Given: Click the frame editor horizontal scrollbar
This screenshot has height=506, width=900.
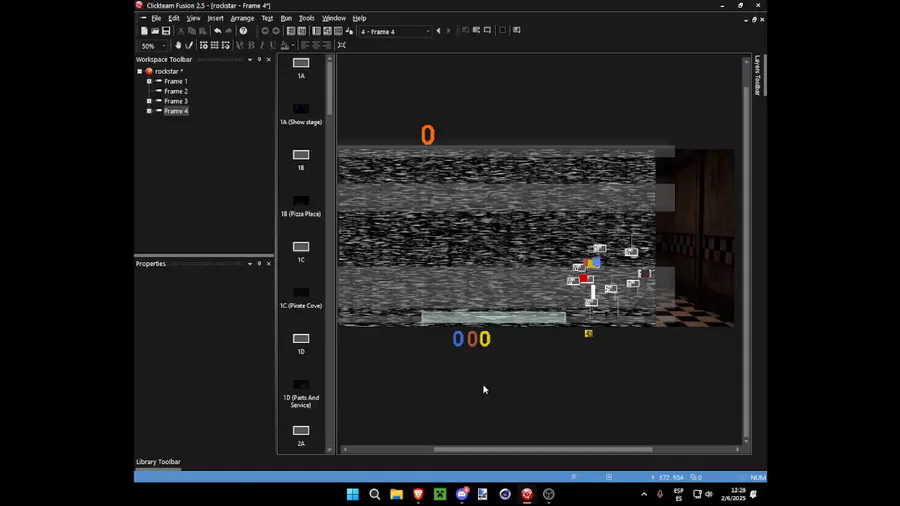Looking at the screenshot, I should click(542, 449).
